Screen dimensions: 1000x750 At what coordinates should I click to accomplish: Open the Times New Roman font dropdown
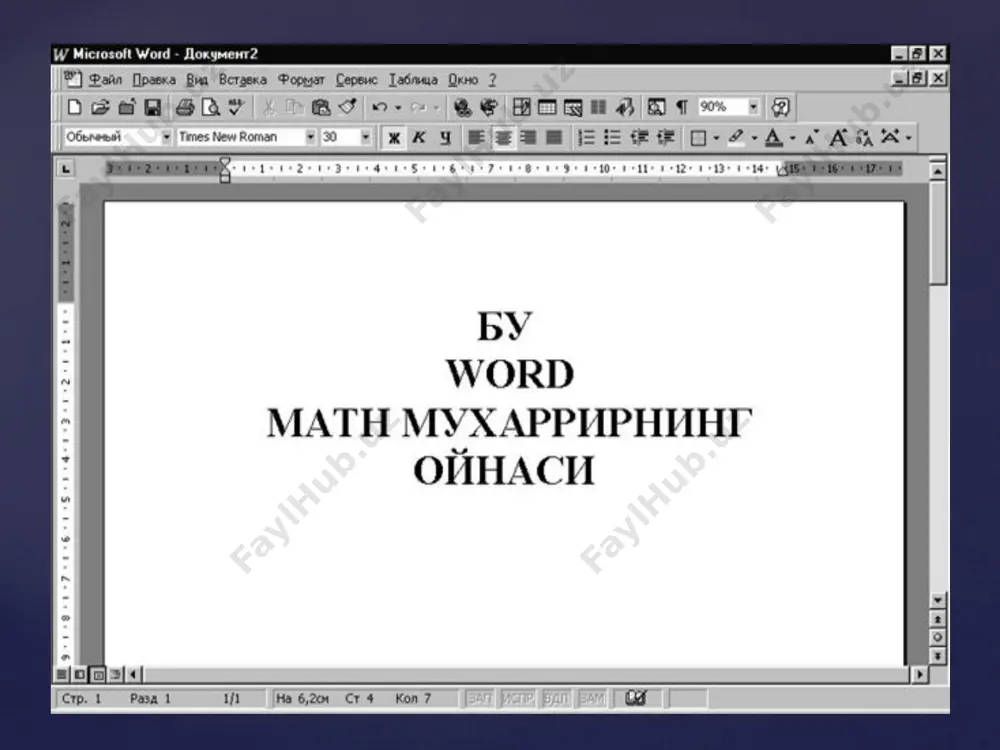pyautogui.click(x=310, y=136)
